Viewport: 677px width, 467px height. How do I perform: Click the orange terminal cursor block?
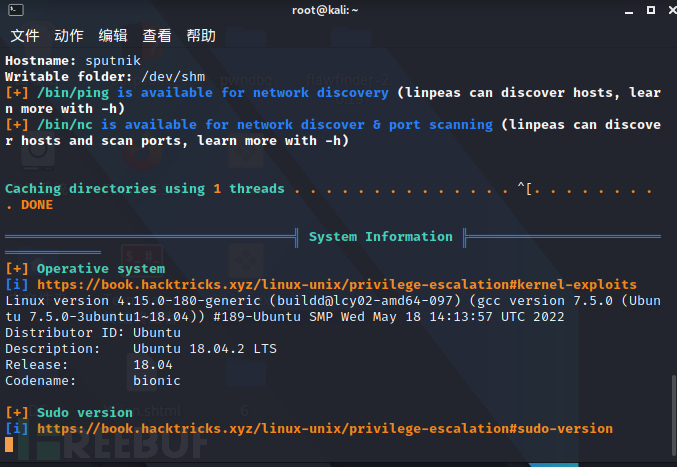(x=9, y=445)
